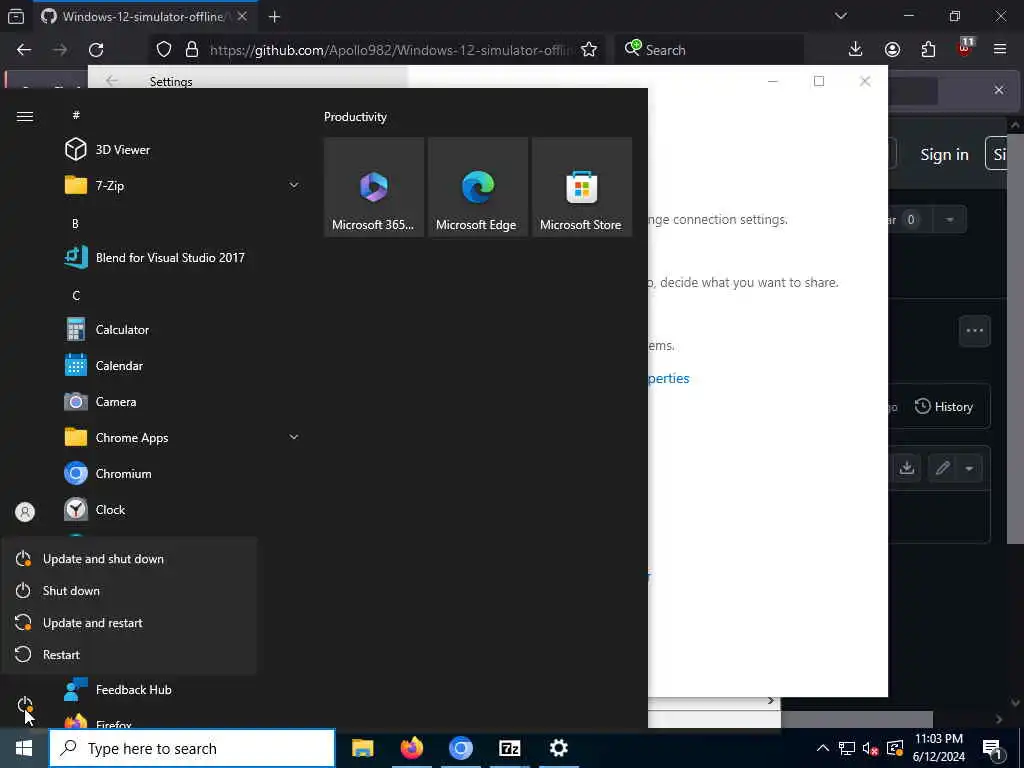This screenshot has width=1024, height=768.
Task: Open the GitHub three-dots more menu
Action: 974,330
